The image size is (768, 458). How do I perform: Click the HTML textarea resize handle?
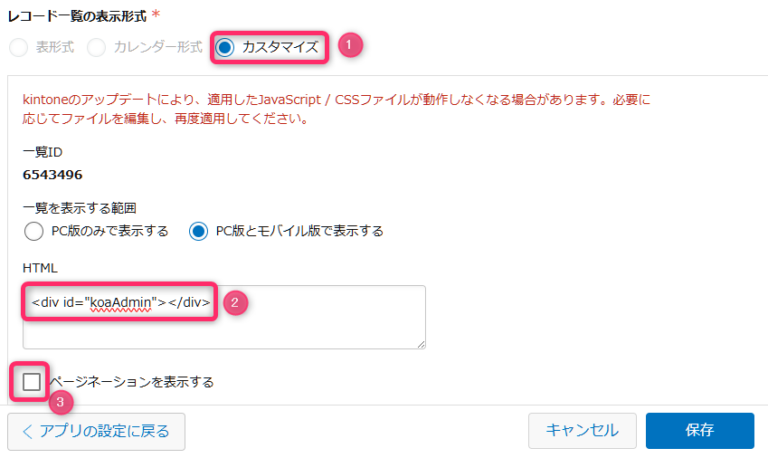[x=421, y=343]
